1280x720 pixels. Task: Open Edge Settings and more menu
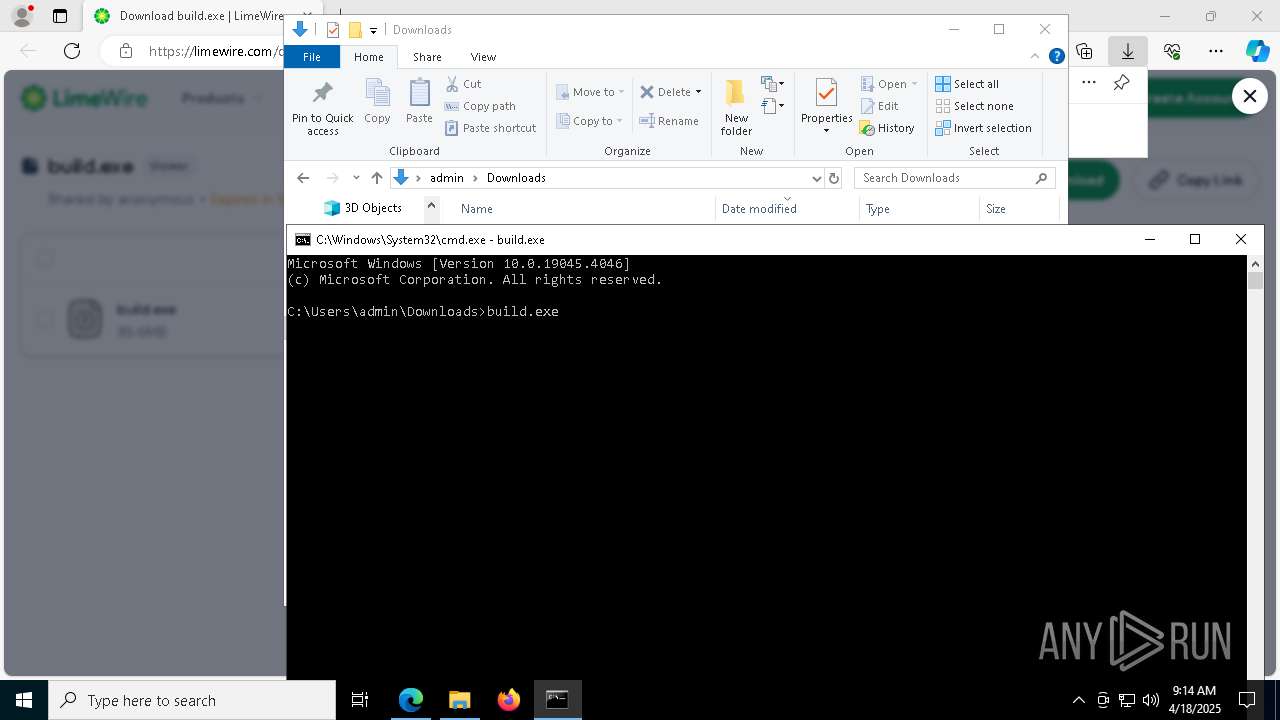point(1215,51)
